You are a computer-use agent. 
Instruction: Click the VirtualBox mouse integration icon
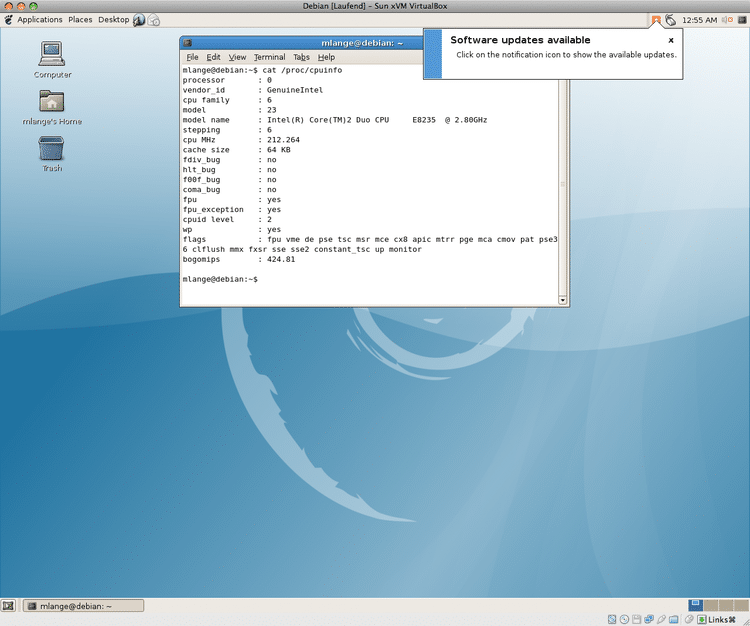click(689, 620)
